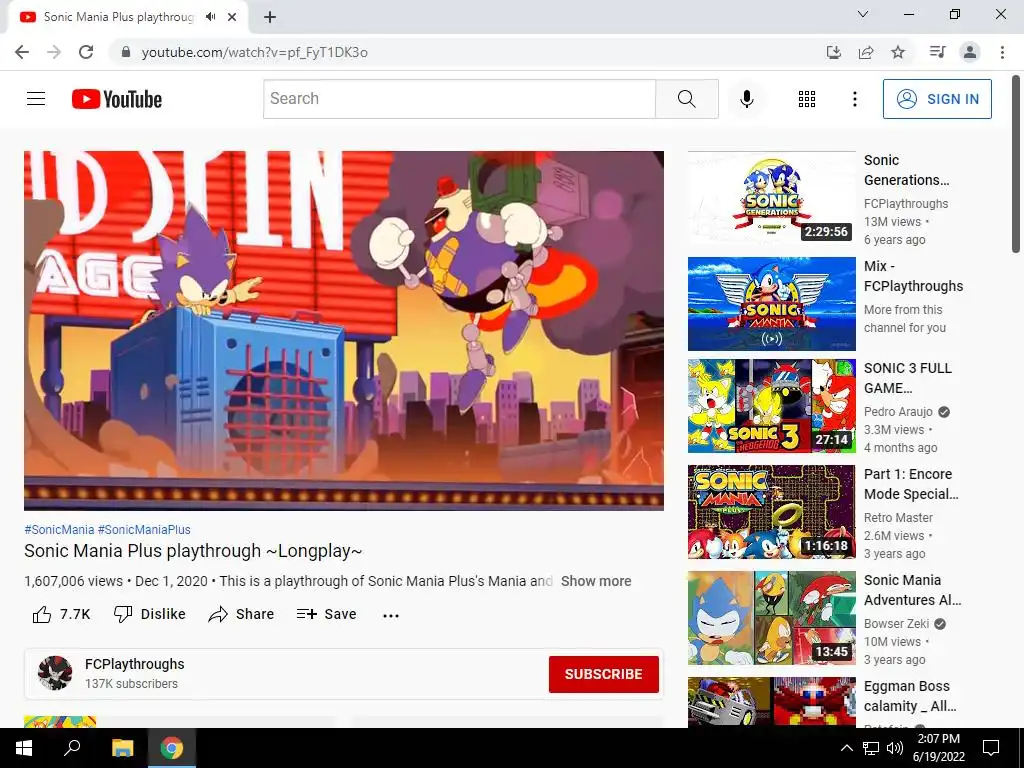Open Part 1: Encore Mode Special thumbnail
This screenshot has height=768, width=1024.
771,511
